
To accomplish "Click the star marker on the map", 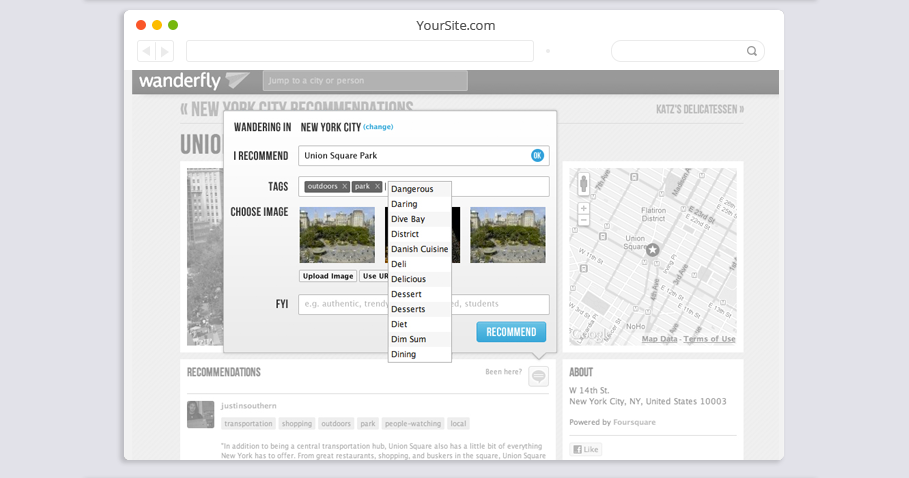I will 652,249.
